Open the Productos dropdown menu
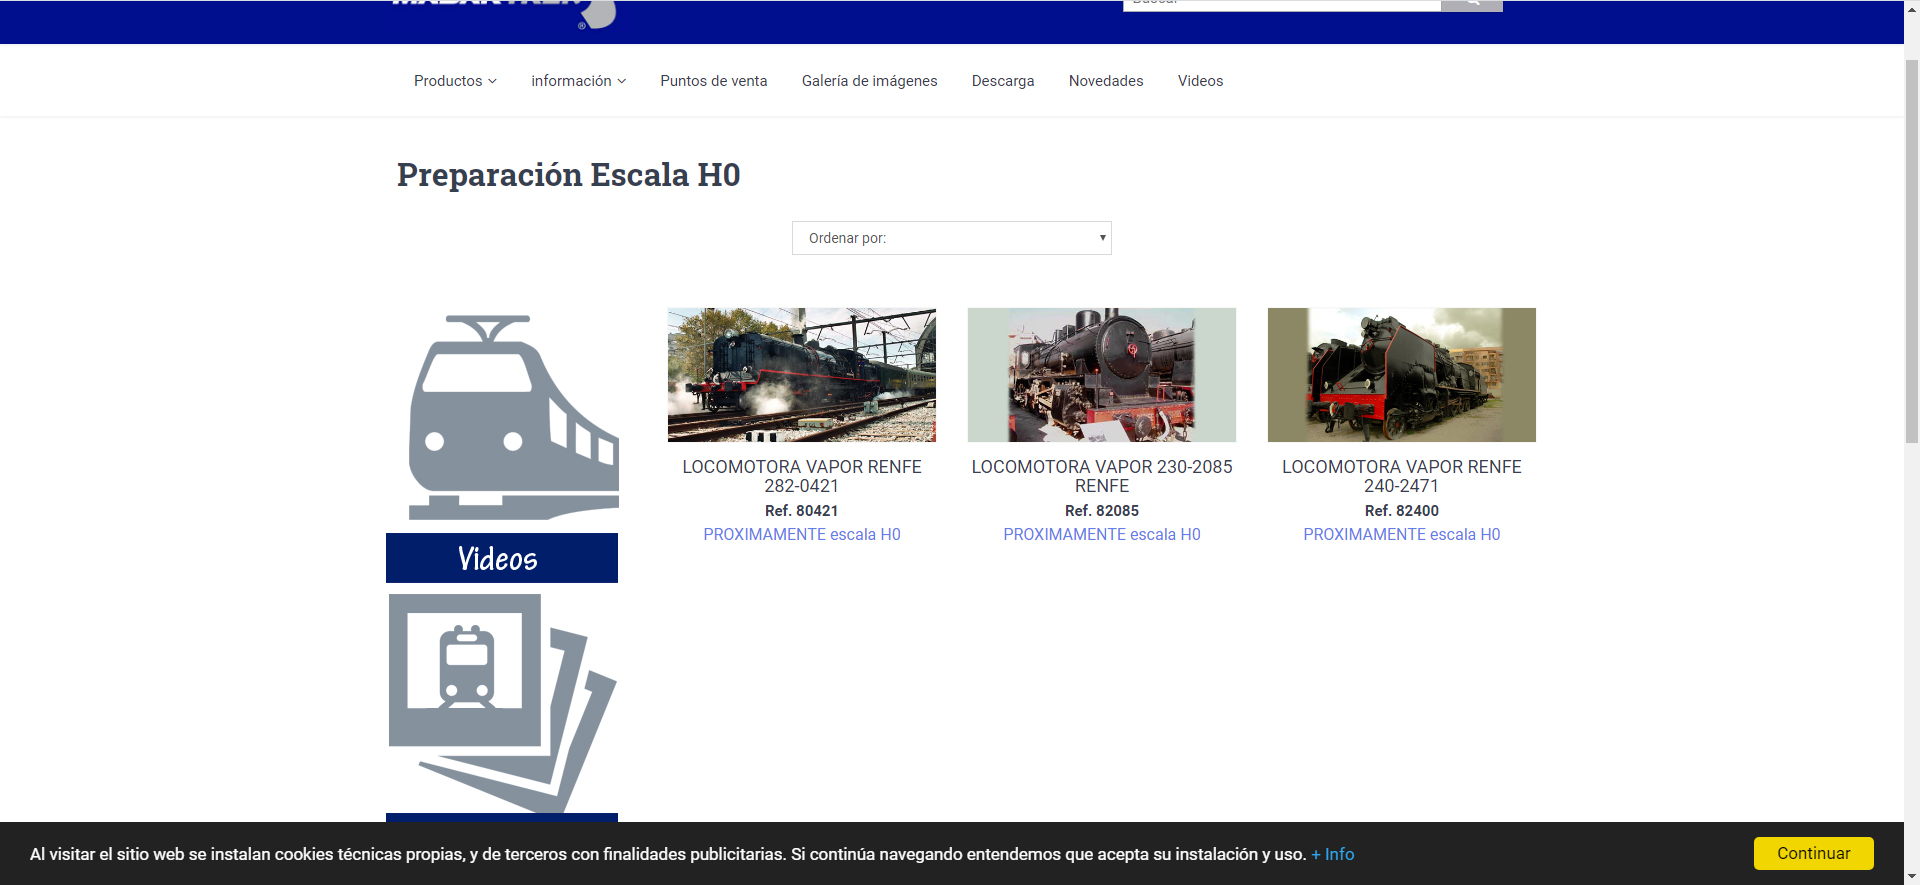The width and height of the screenshot is (1920, 885). pyautogui.click(x=455, y=81)
